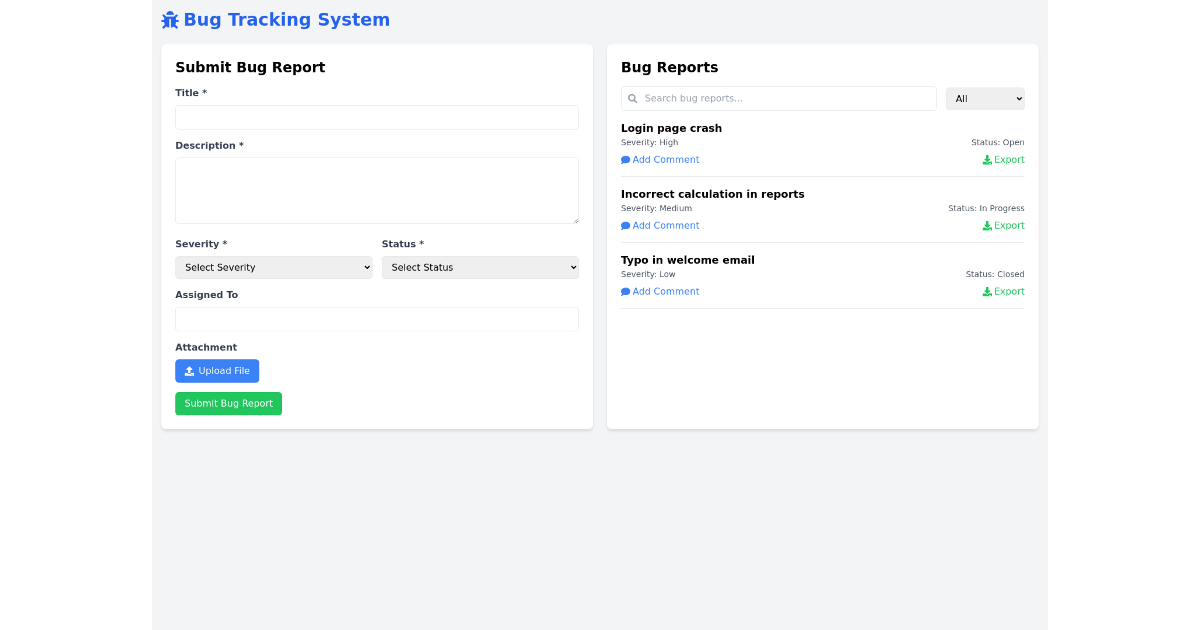The height and width of the screenshot is (630, 1200).
Task: Click the Description text area
Action: click(x=377, y=190)
